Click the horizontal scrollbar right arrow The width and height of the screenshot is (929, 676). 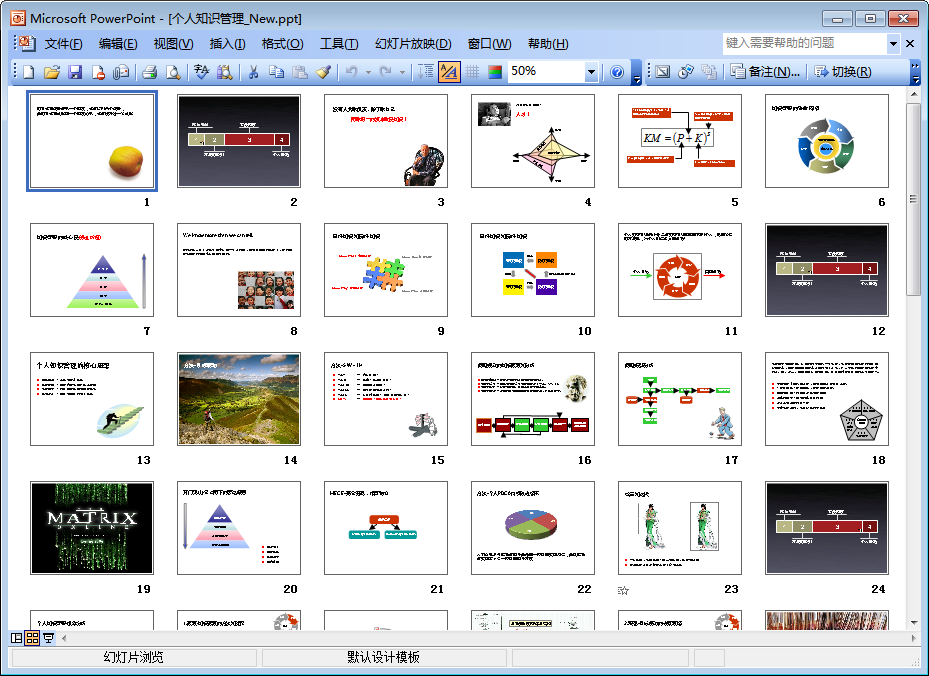click(914, 638)
